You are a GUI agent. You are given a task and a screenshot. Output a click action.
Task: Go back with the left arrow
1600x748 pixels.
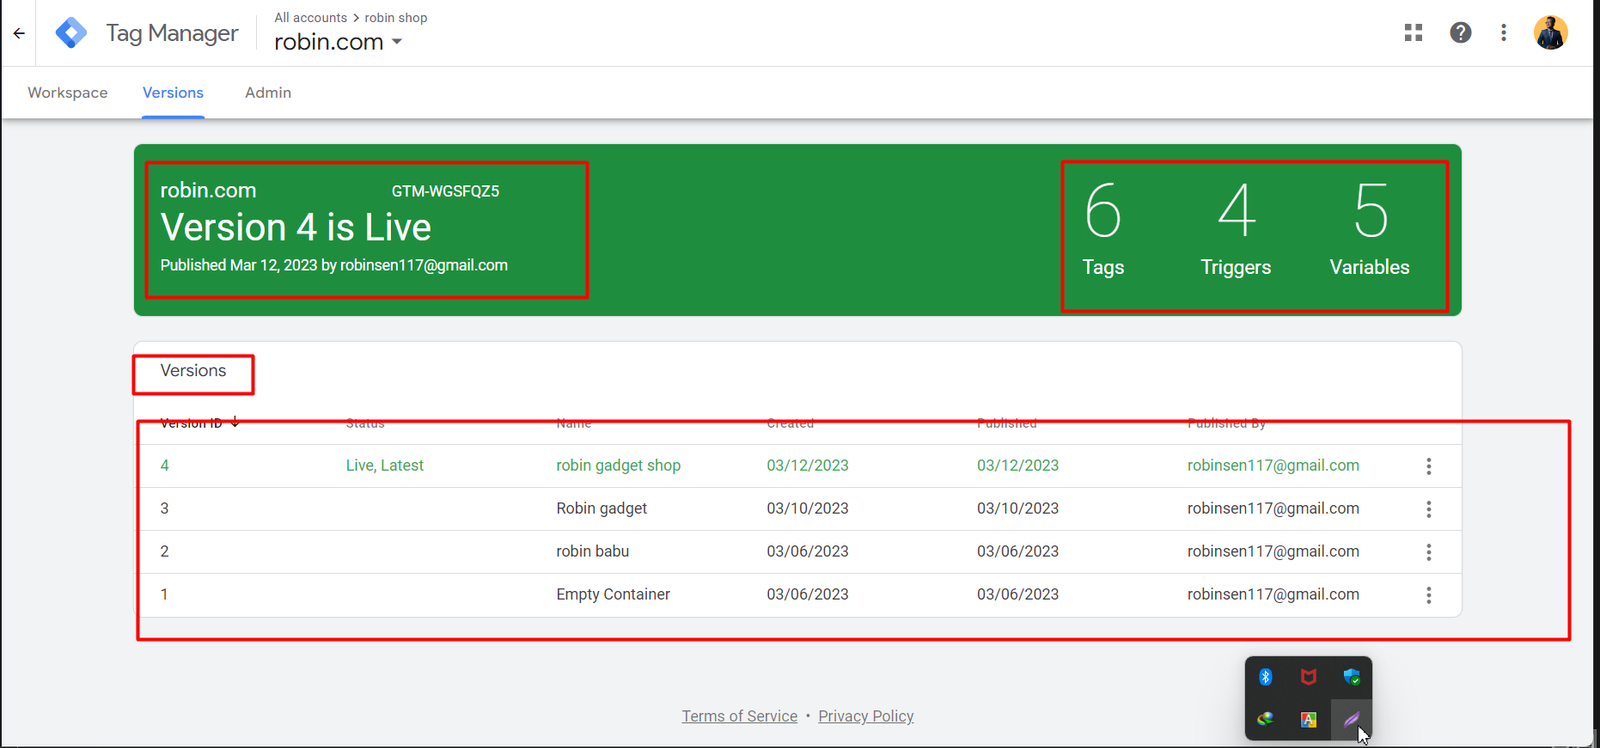click(19, 33)
